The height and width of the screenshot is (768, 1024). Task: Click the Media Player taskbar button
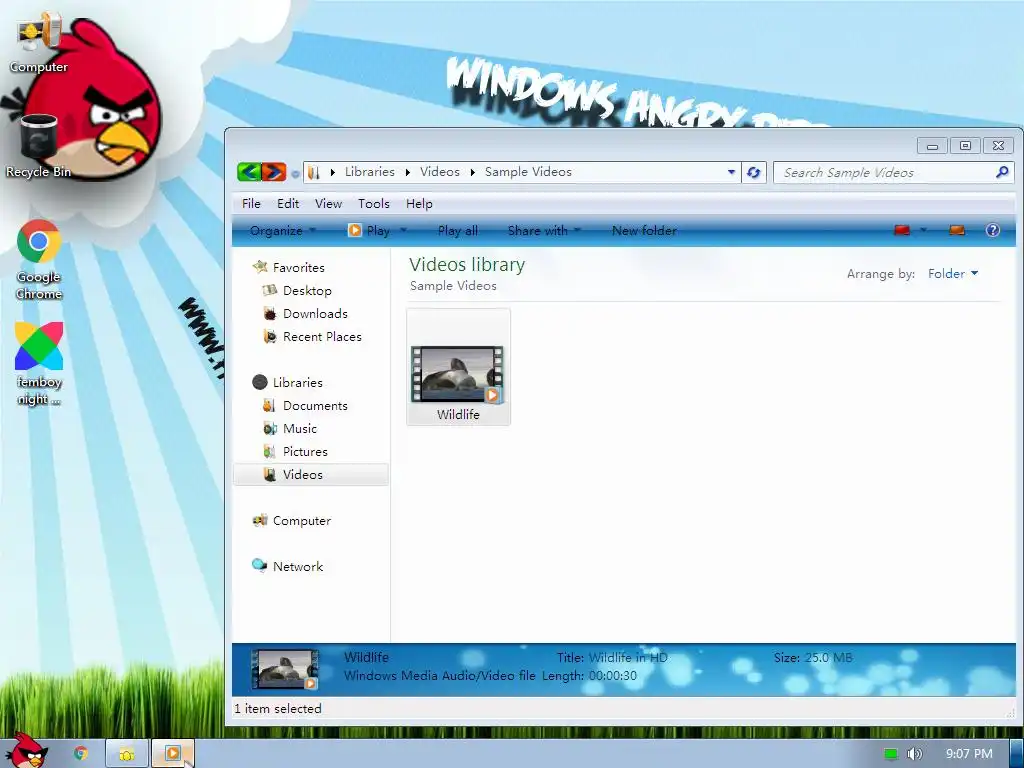(173, 754)
